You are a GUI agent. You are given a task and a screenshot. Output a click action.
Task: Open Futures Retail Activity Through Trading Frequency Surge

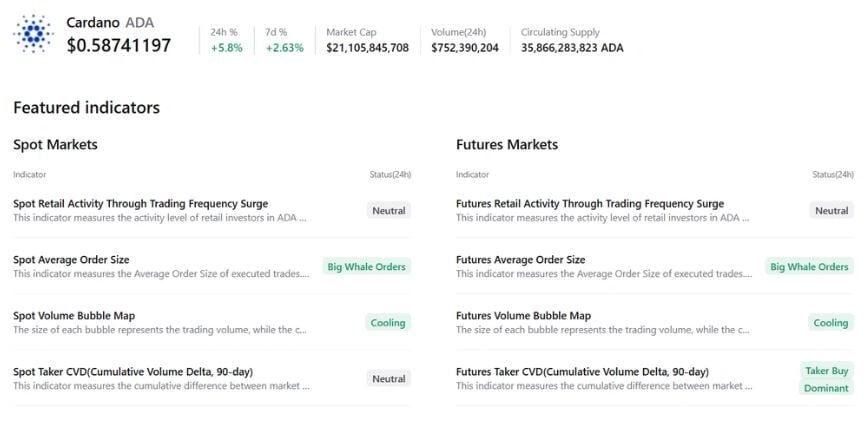(589, 204)
